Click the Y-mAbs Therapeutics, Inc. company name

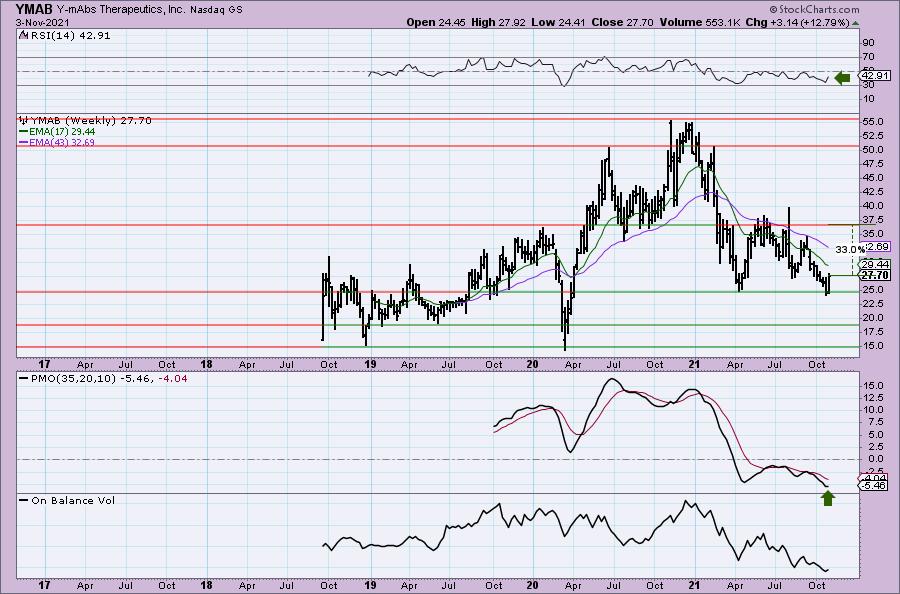tap(122, 10)
